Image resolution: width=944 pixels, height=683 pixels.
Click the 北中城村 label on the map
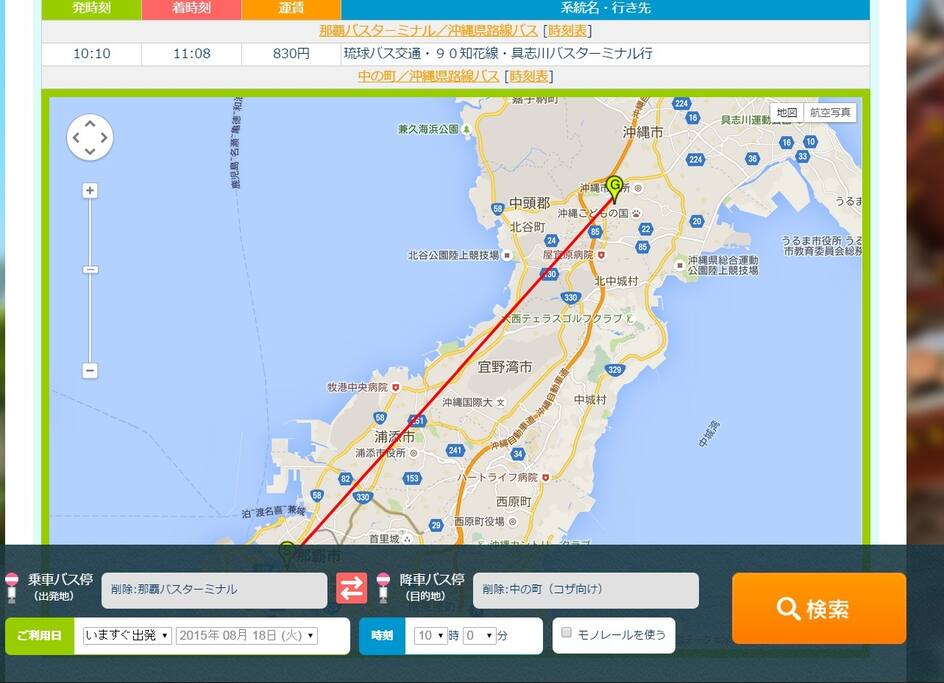[616, 281]
